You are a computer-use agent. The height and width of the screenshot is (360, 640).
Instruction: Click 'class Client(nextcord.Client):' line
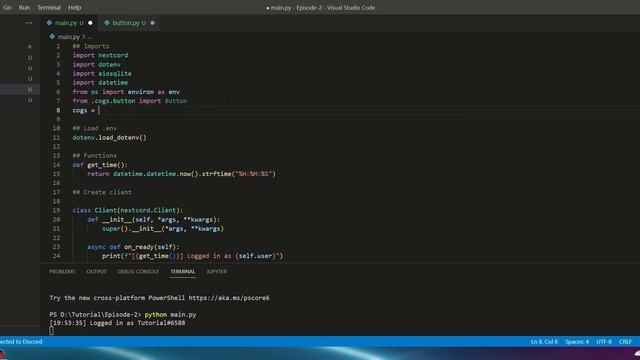click(x=128, y=210)
